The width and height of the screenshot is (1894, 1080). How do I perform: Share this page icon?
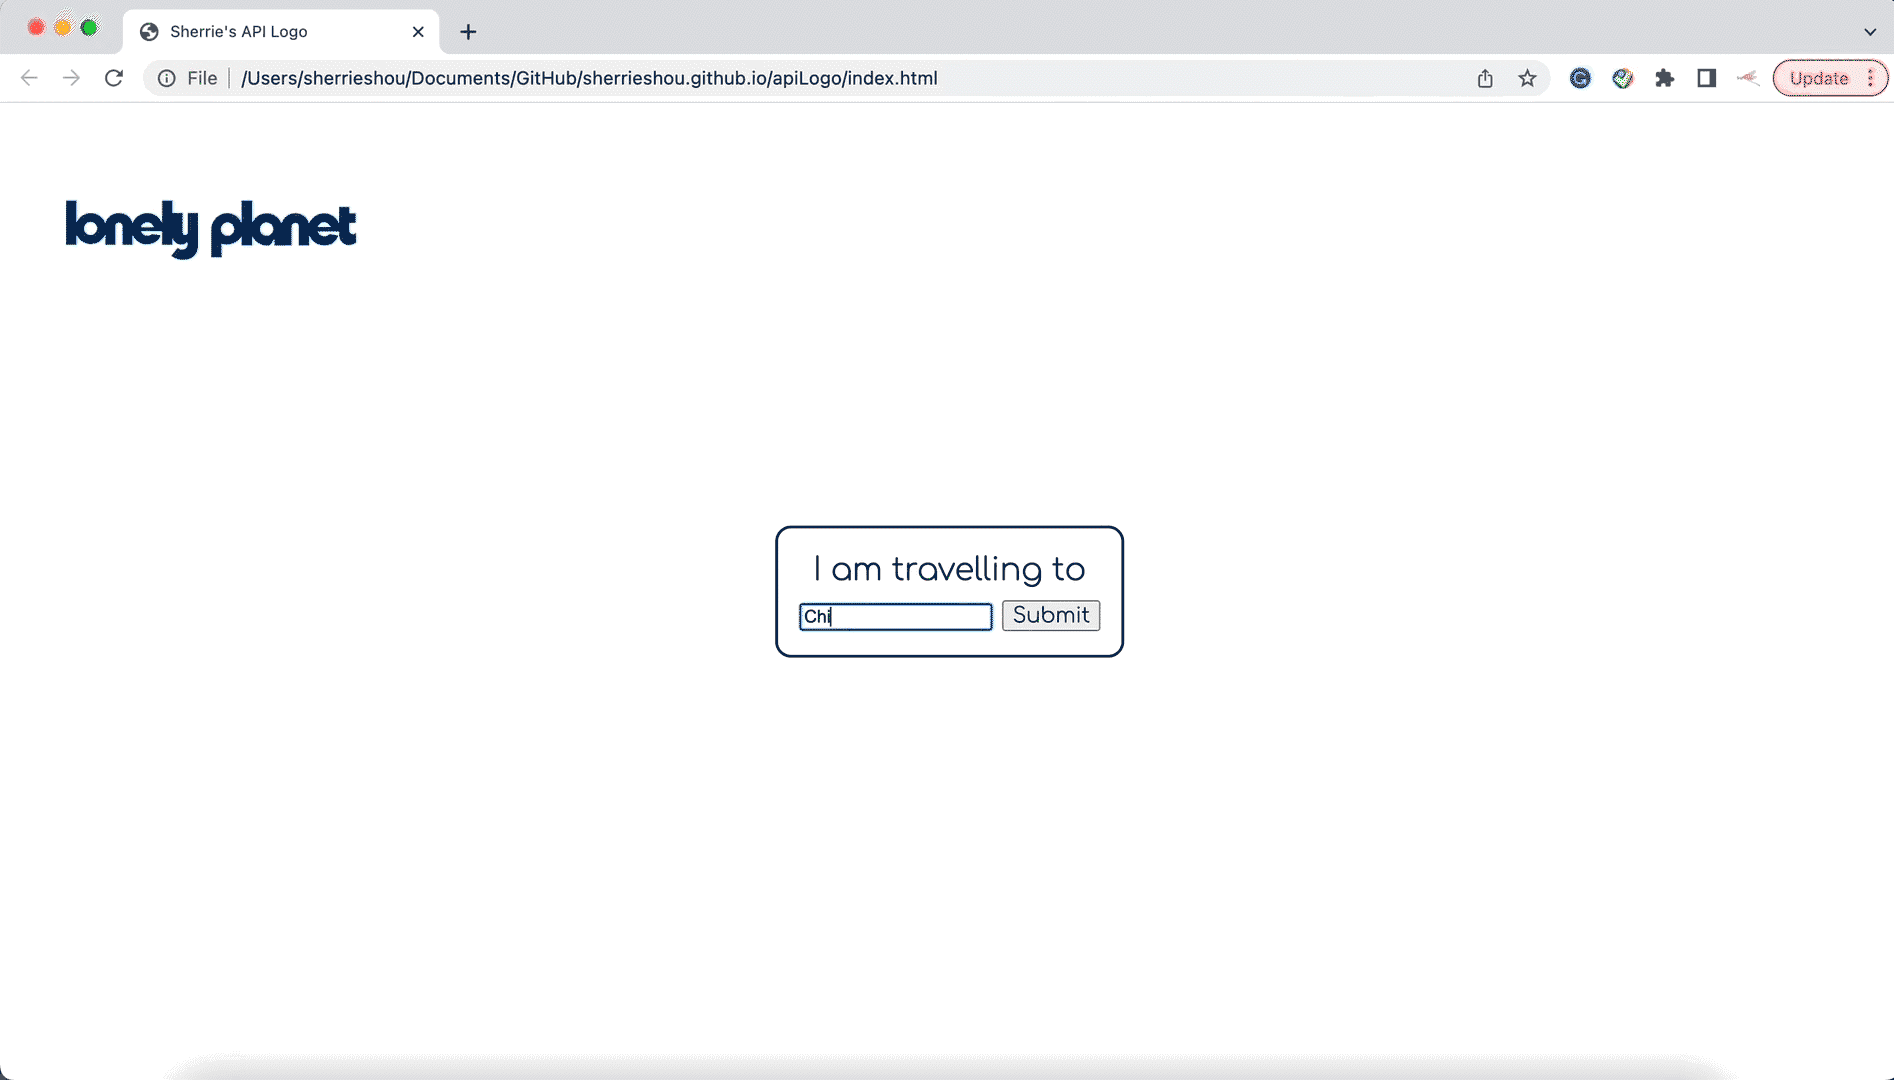pyautogui.click(x=1485, y=78)
